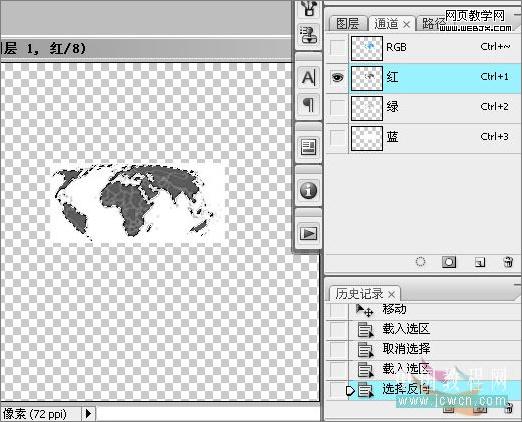Switch to the 图层 tab

point(347,24)
